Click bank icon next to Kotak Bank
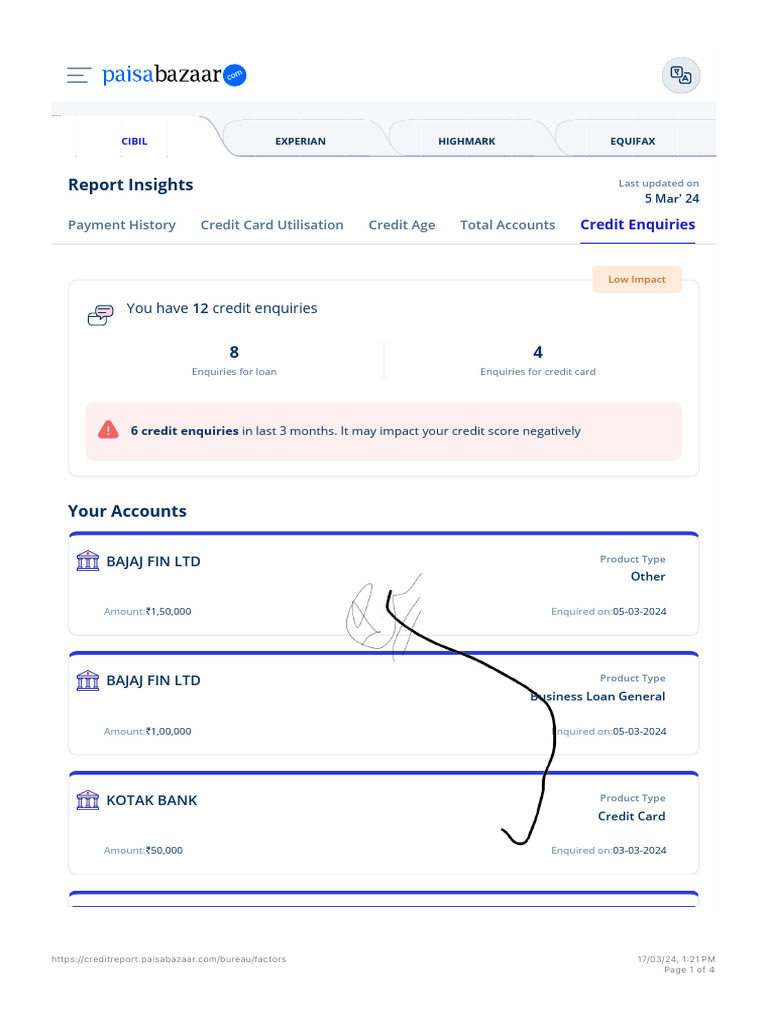This screenshot has width=768, height=1024. [88, 800]
